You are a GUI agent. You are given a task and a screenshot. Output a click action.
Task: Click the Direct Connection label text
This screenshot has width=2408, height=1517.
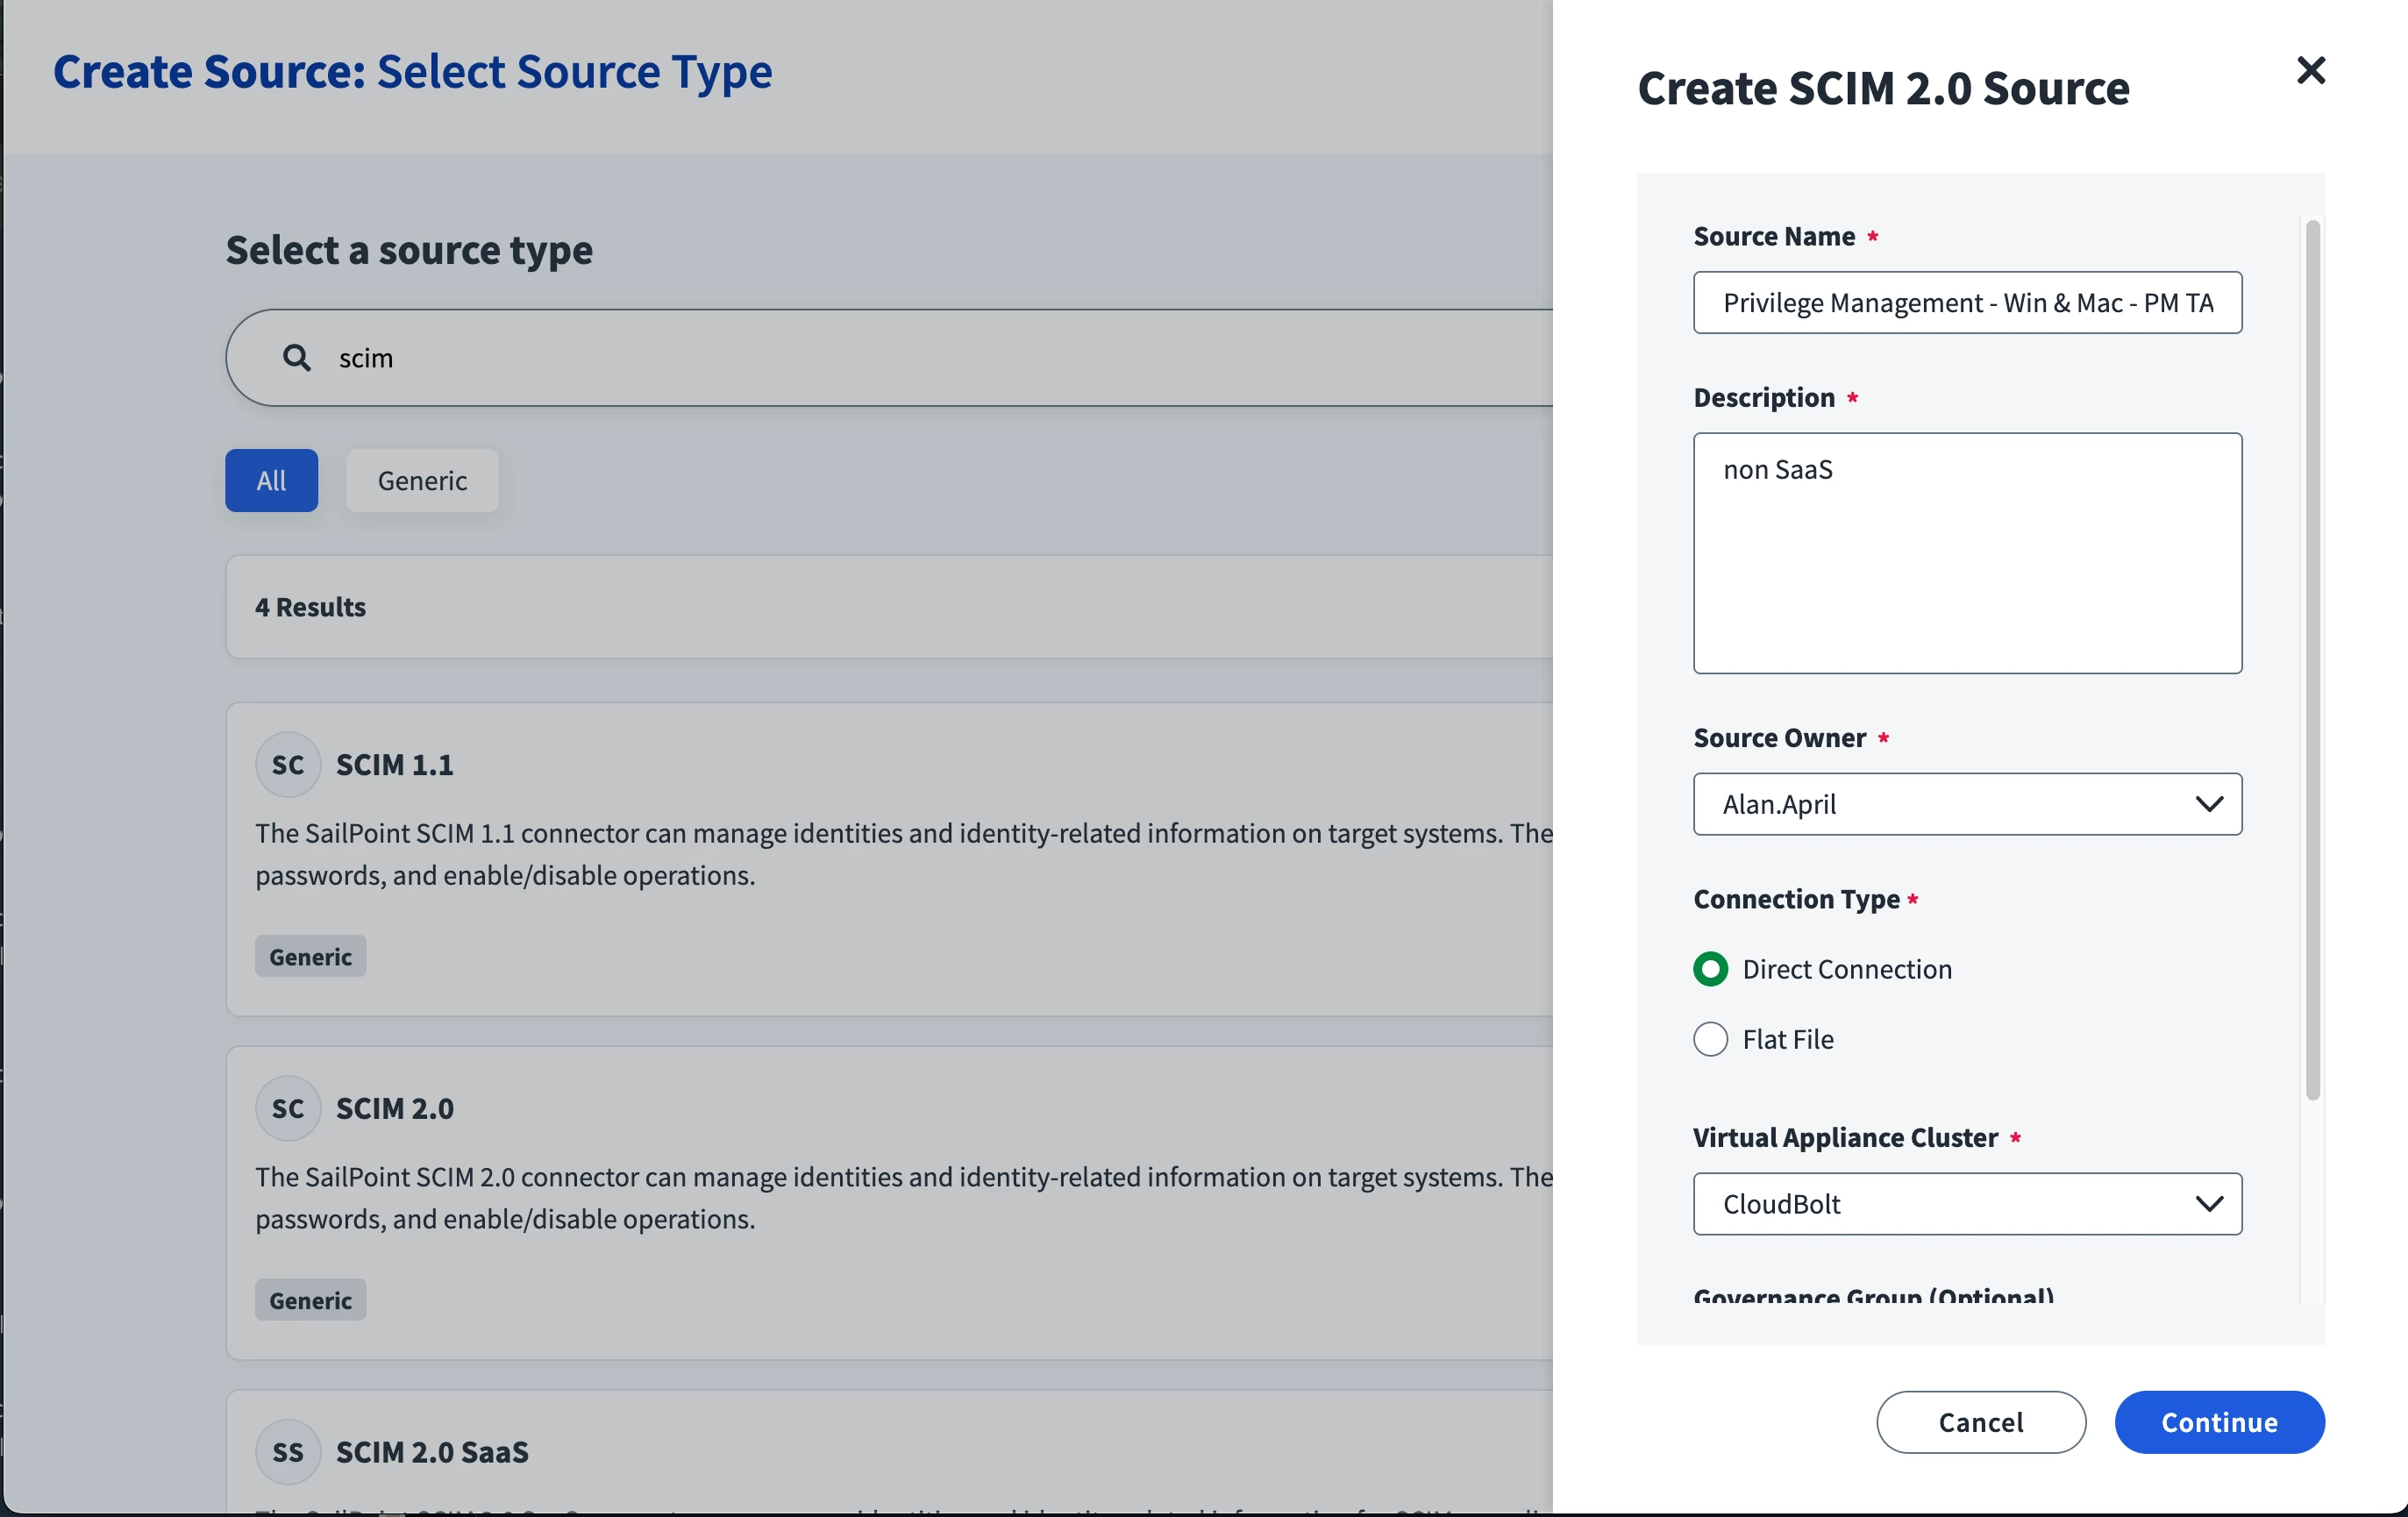coord(1847,969)
